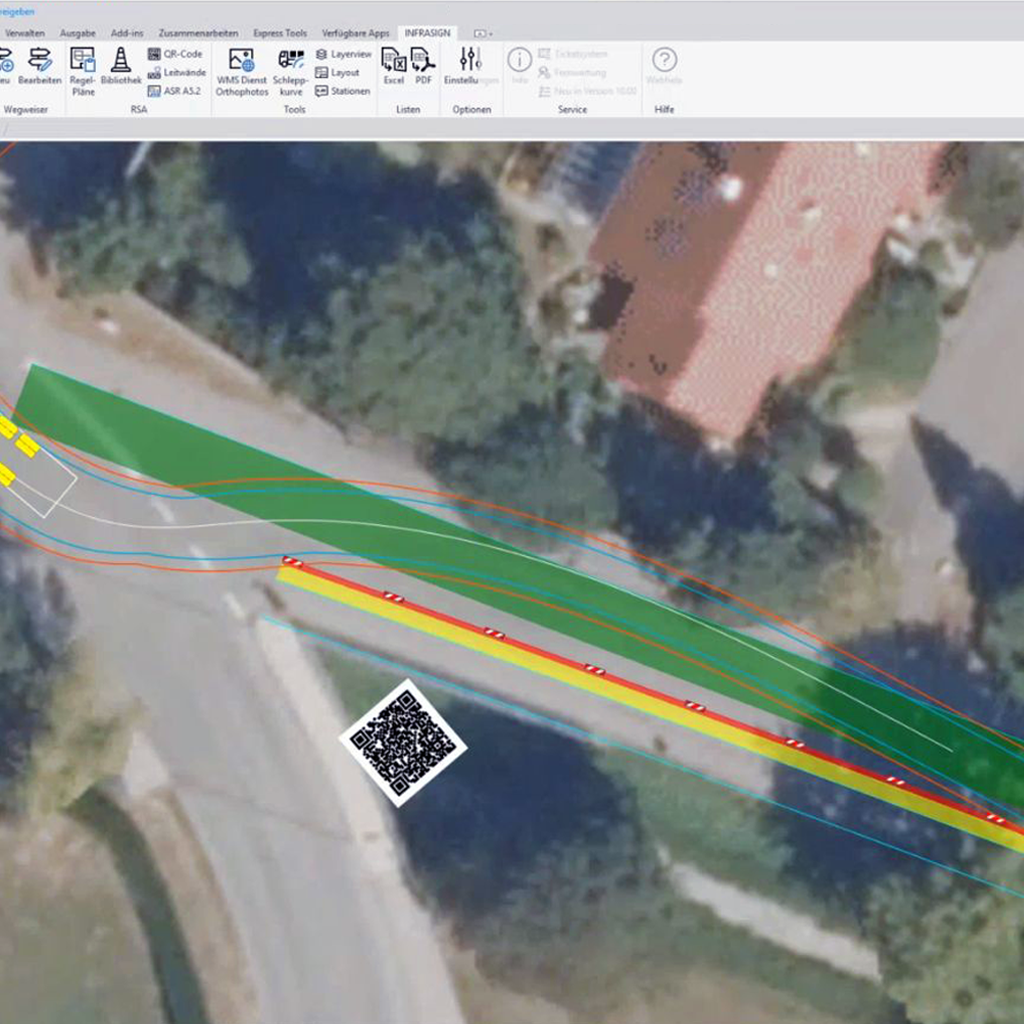1024x1024 pixels.
Task: Open the Bibliothek traffic cone library
Action: 121,68
